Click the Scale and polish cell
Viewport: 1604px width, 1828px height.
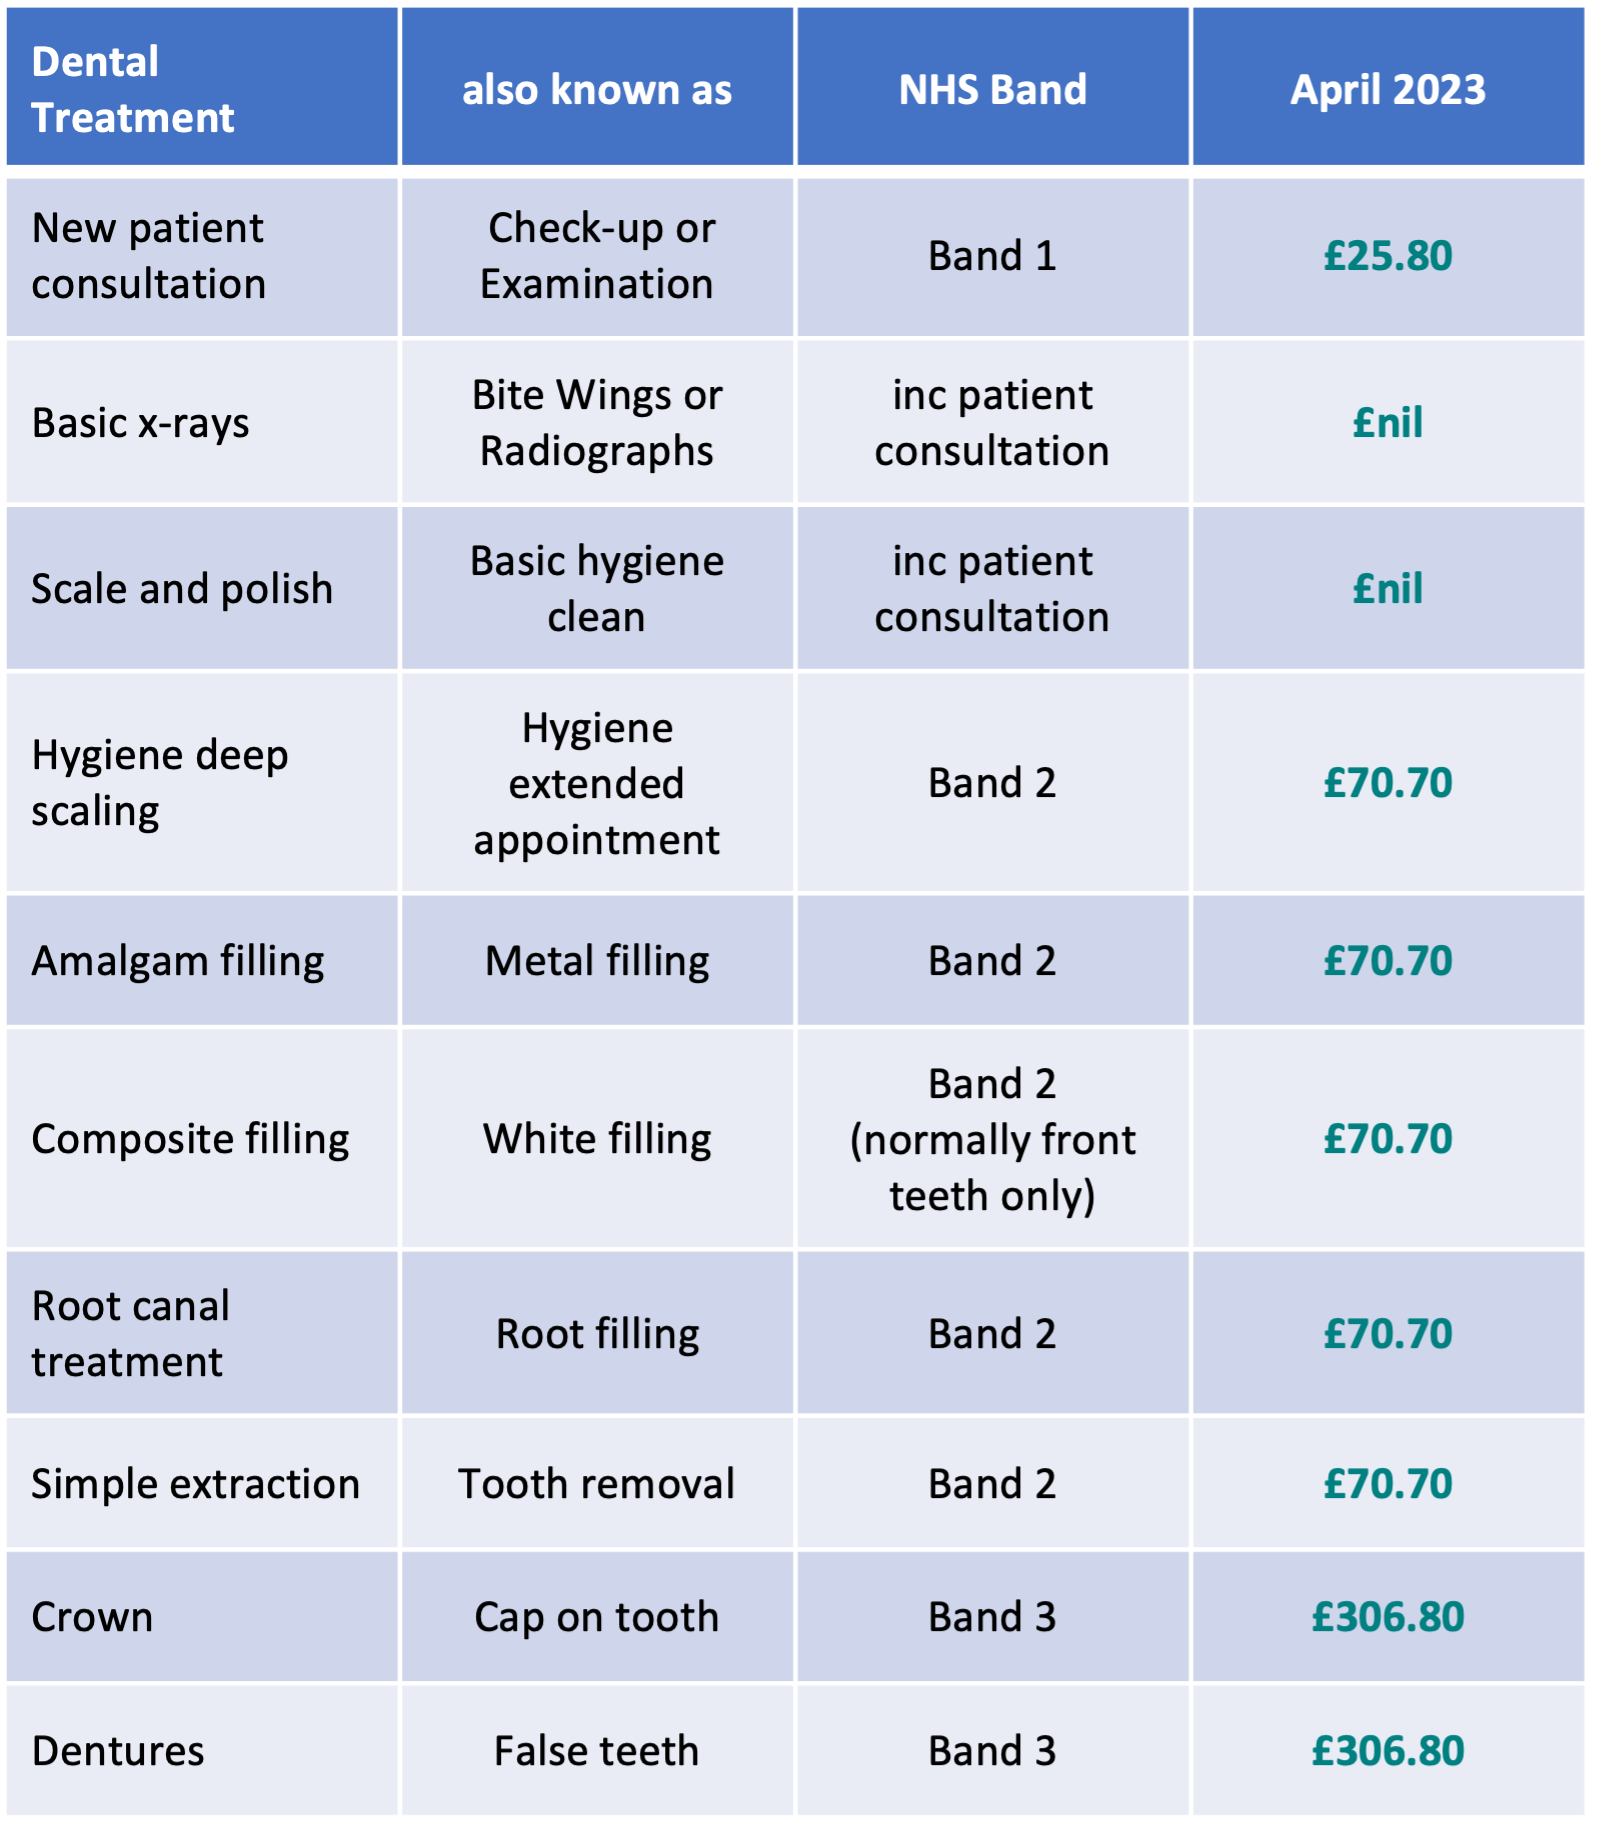pyautogui.click(x=202, y=588)
